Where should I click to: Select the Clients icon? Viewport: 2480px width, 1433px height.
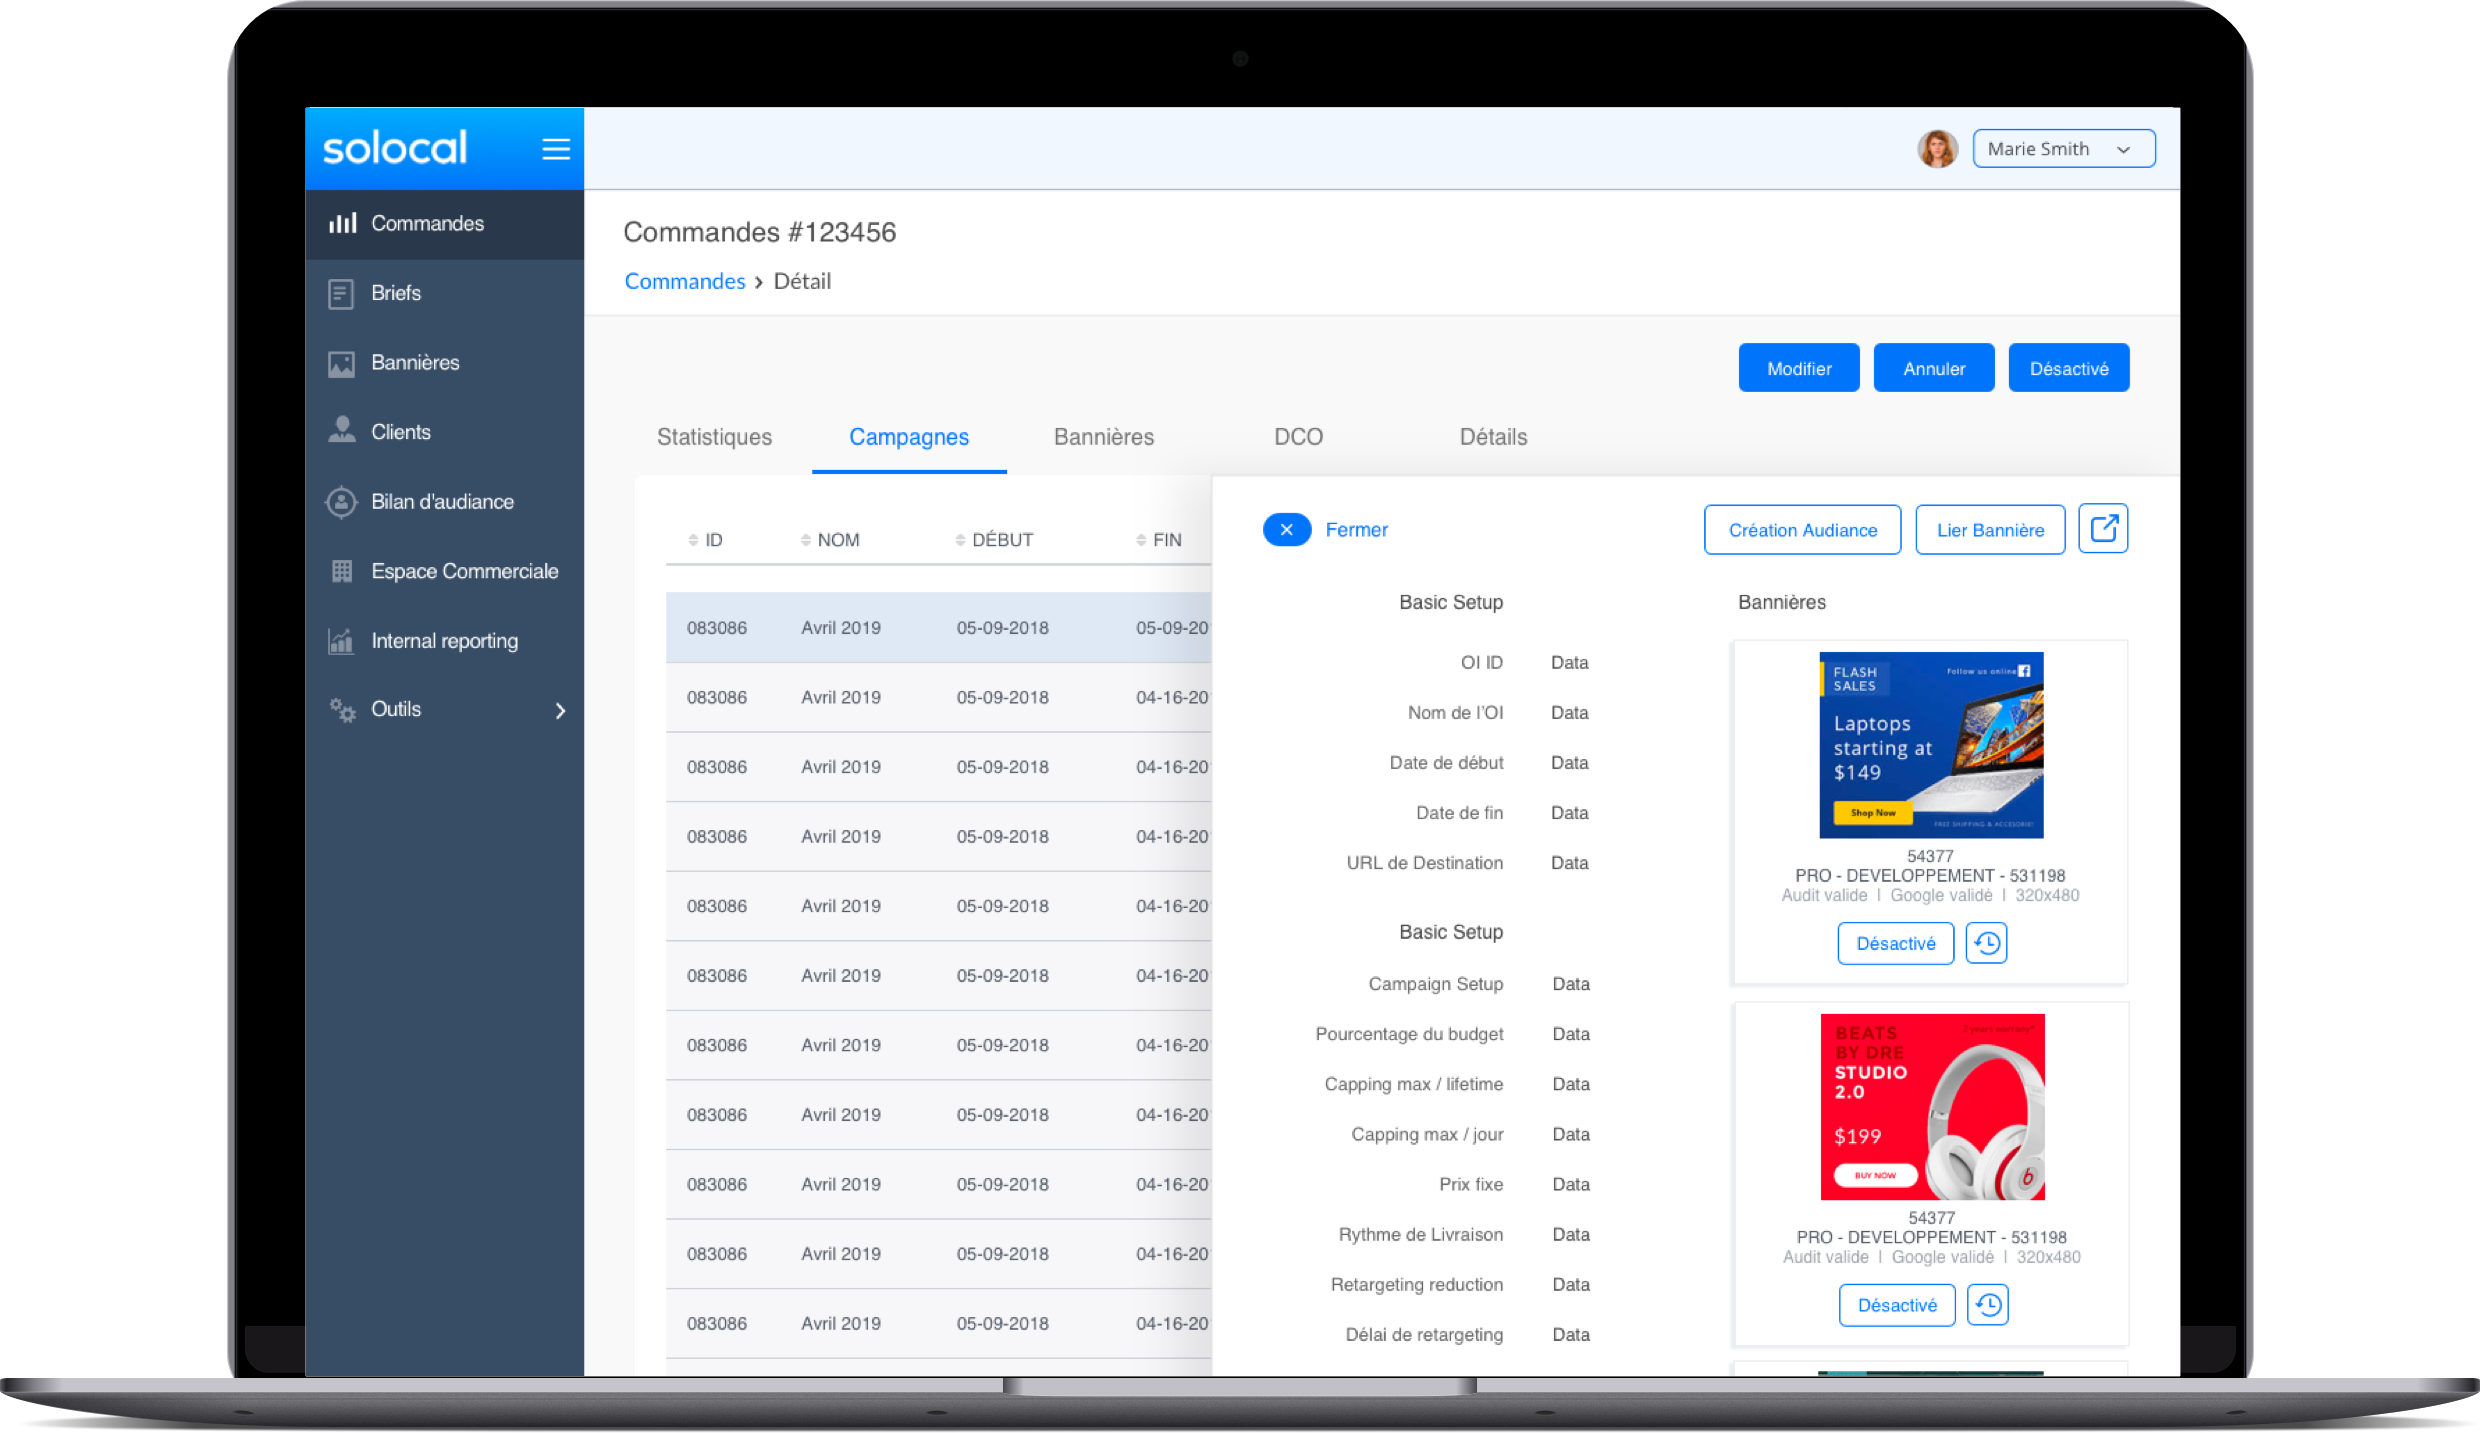[x=341, y=430]
